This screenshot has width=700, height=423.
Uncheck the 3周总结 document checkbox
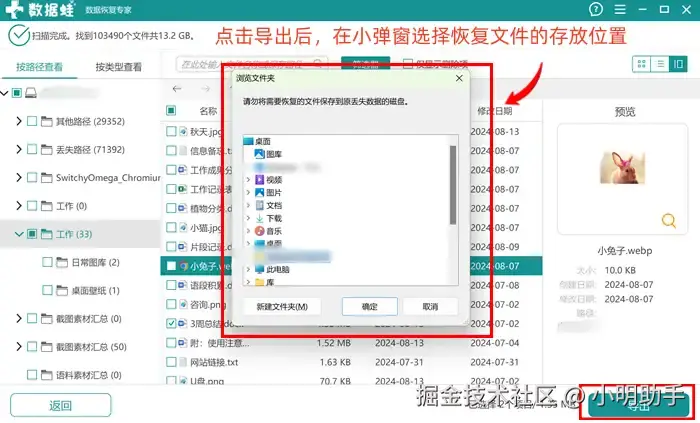[x=171, y=323]
